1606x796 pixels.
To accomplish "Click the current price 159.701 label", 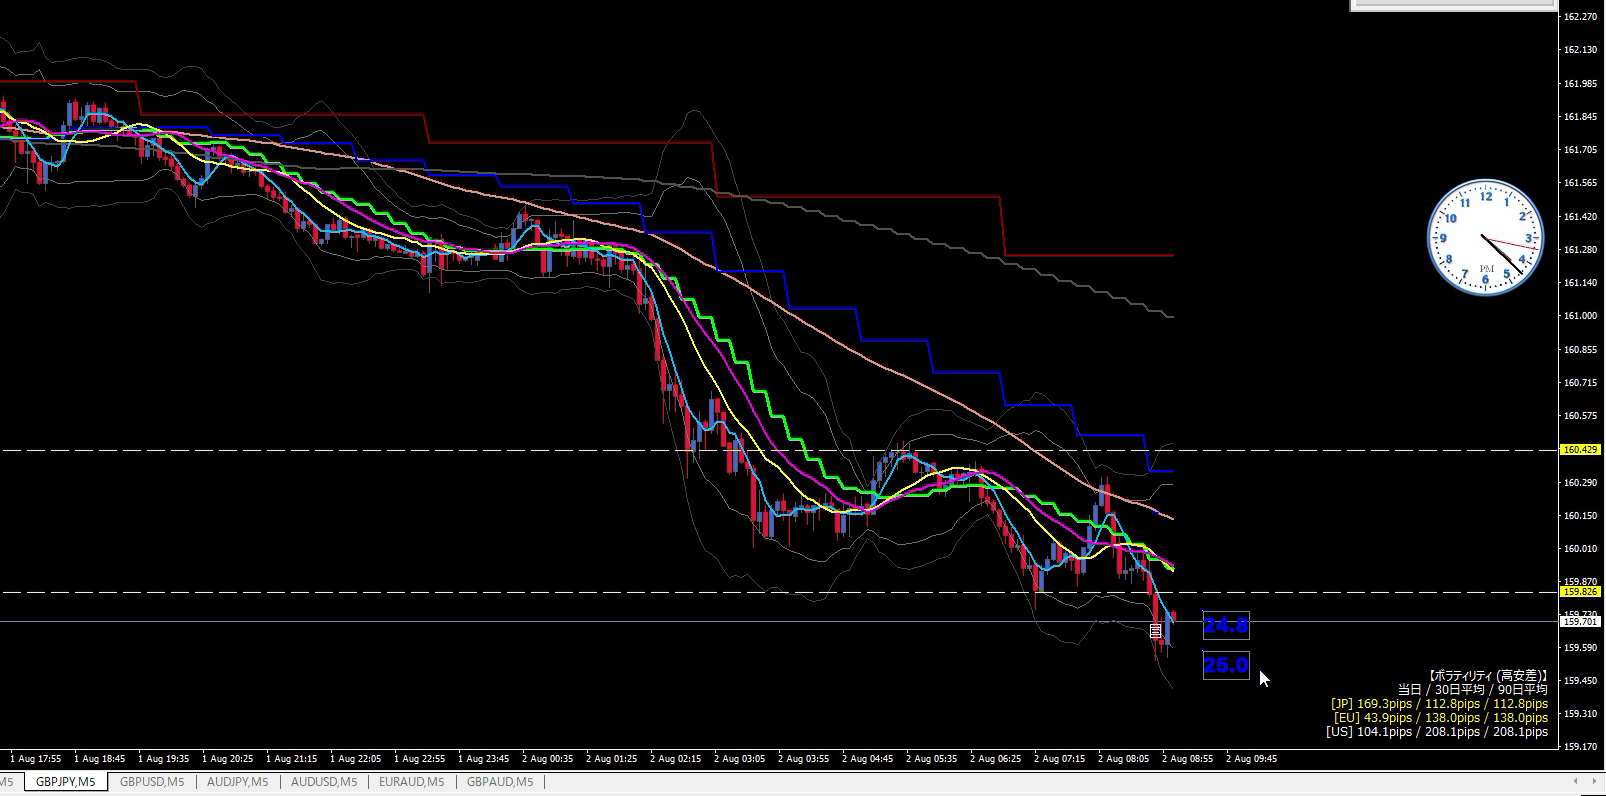I will [x=1580, y=622].
